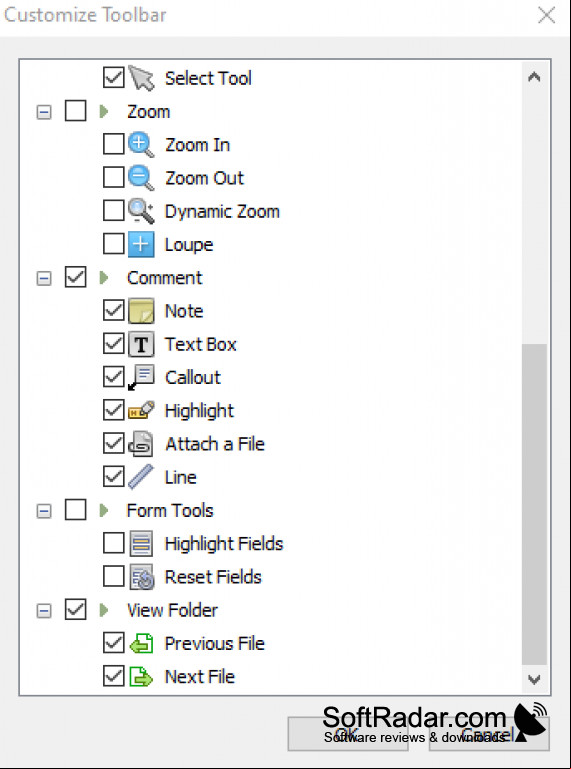Click the Text Box T icon
The height and width of the screenshot is (769, 571).
[141, 344]
